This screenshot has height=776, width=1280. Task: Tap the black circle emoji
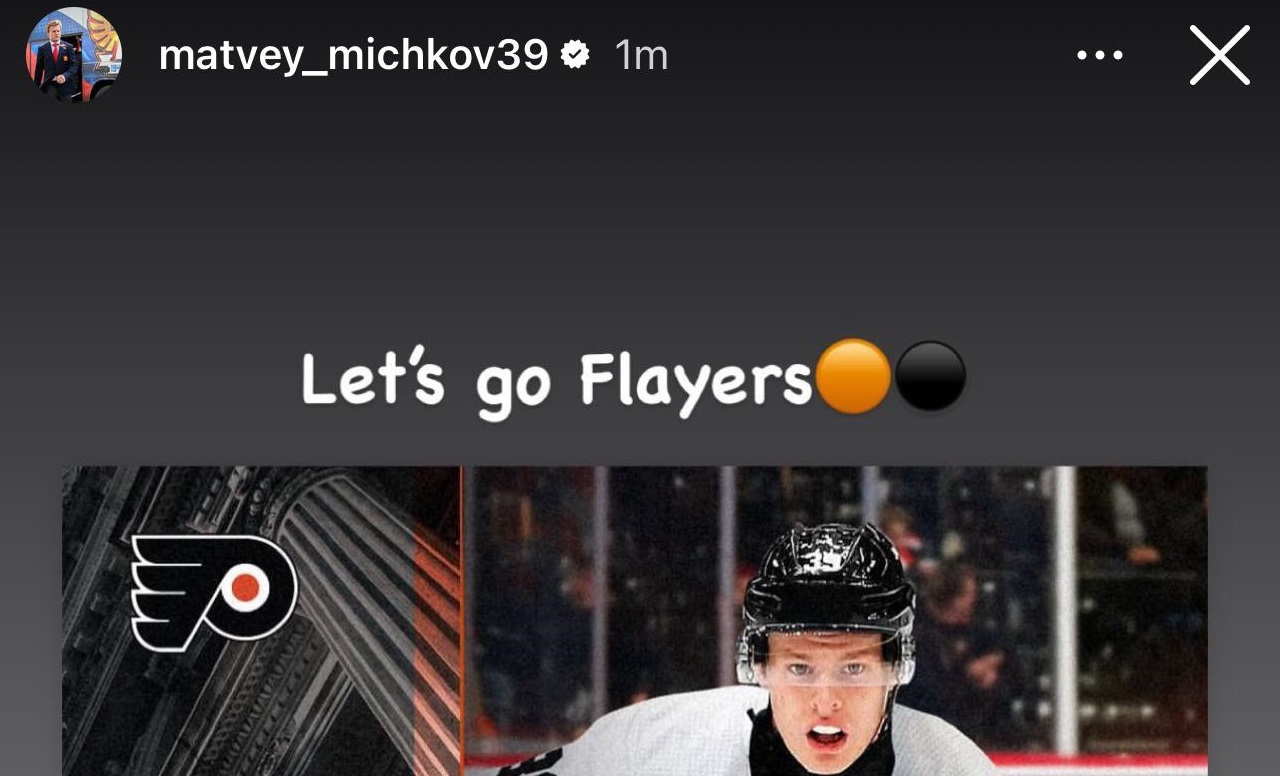pyautogui.click(x=929, y=377)
